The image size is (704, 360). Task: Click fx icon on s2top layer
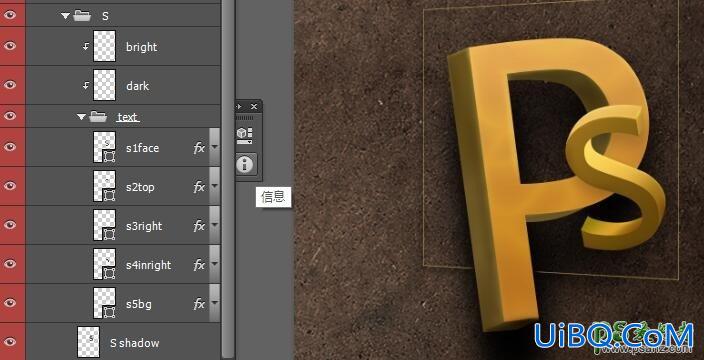tap(199, 187)
